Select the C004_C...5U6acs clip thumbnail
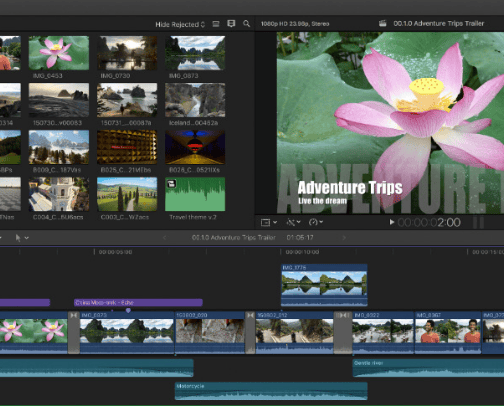Screen dimensions: 504x406 [59, 194]
